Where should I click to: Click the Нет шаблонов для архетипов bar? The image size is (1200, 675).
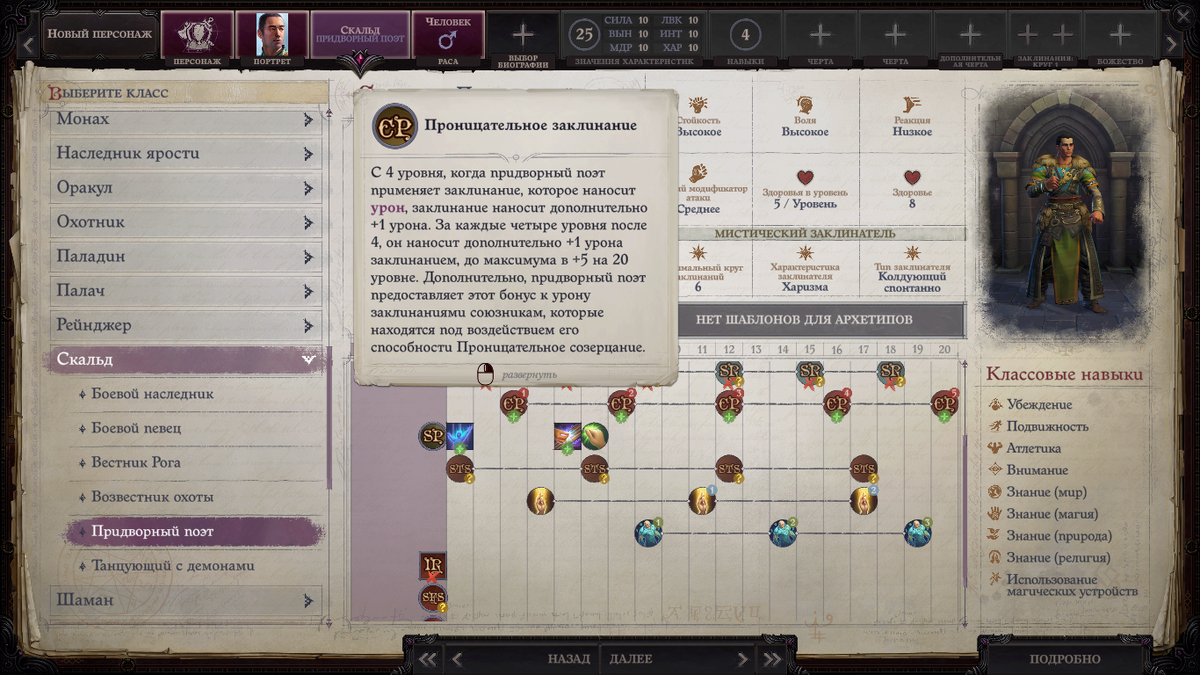(x=806, y=320)
